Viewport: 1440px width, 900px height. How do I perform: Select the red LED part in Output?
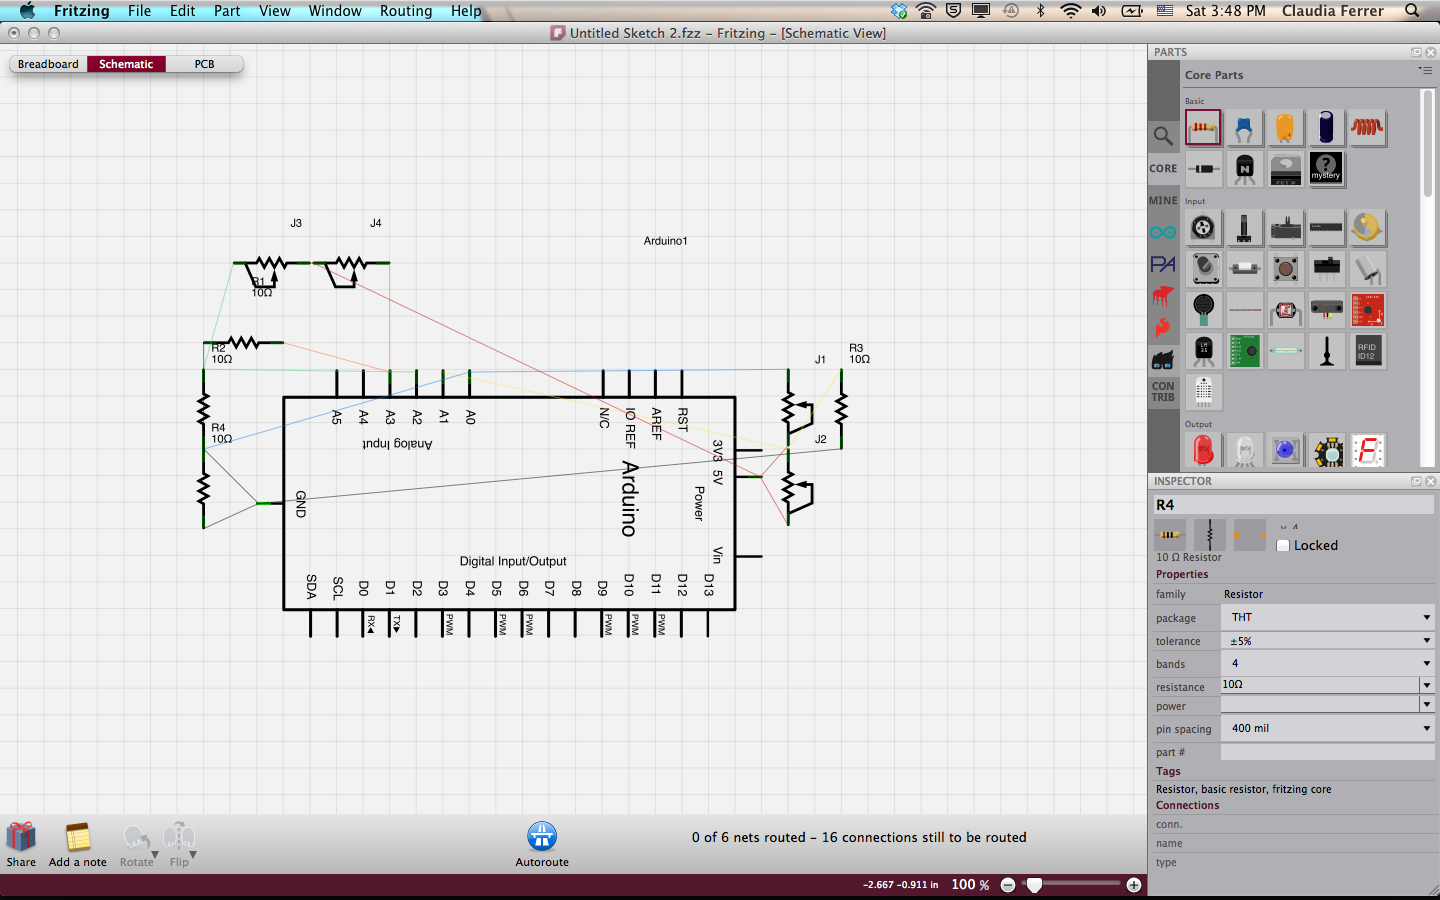(x=1203, y=451)
